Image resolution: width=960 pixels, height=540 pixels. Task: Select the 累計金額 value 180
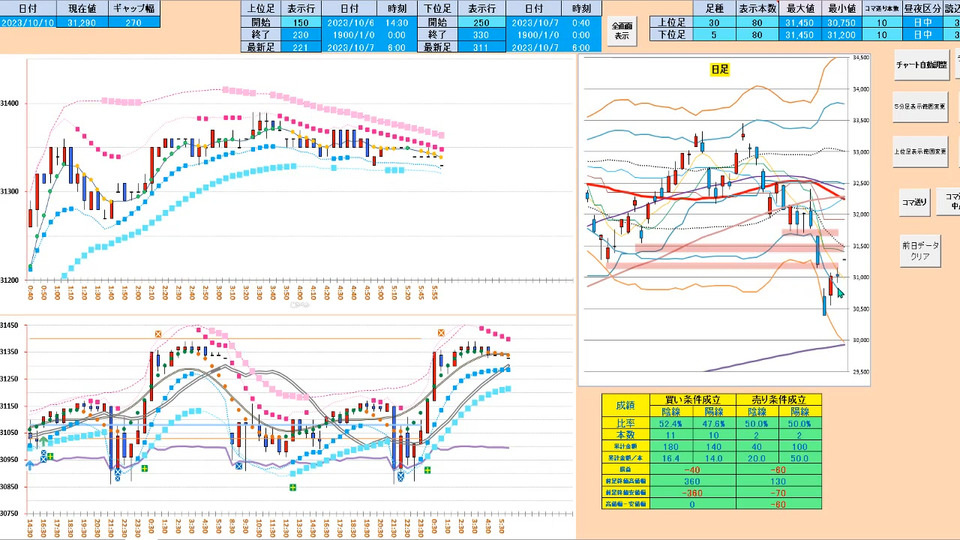coord(671,446)
